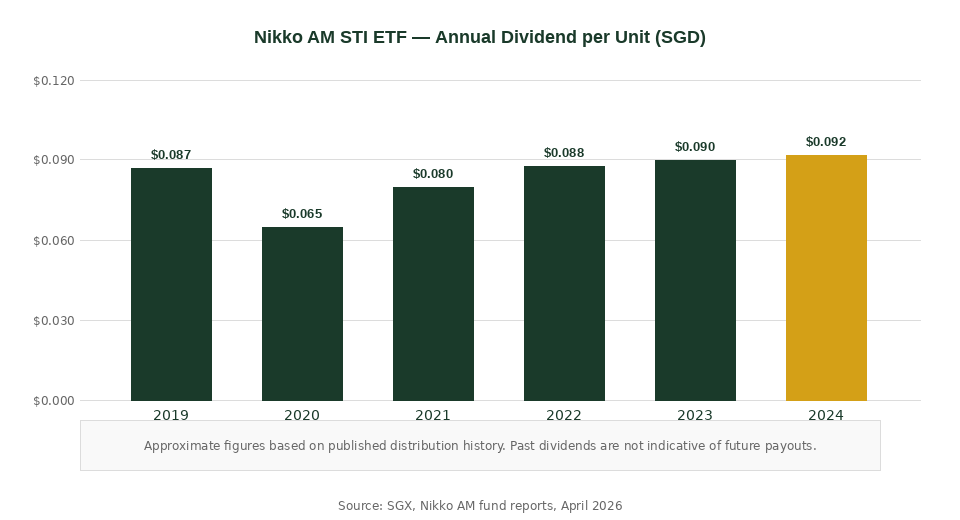This screenshot has width=960, height=520.
Task: Click the Source: SGX footer text
Action: click(x=480, y=506)
